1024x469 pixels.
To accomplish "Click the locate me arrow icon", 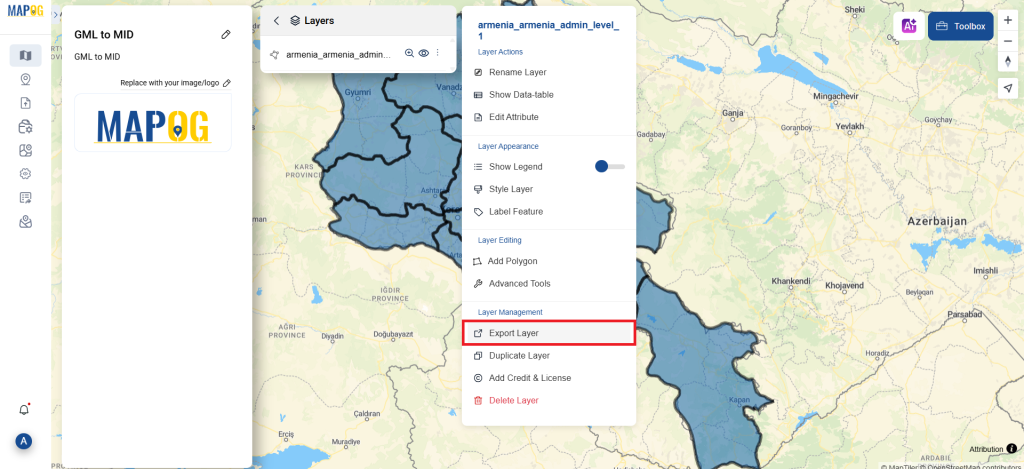I will (1008, 88).
